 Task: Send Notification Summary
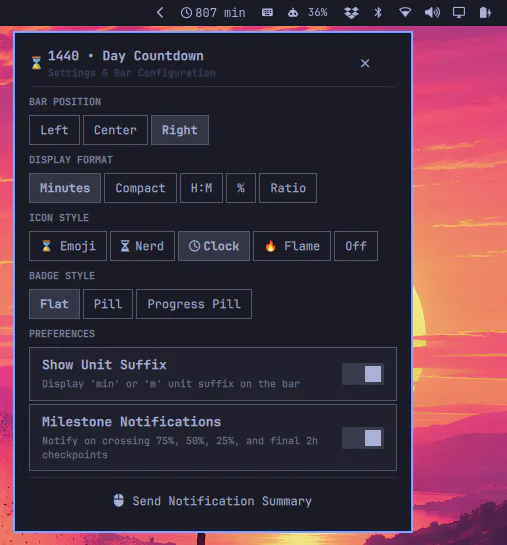213,501
